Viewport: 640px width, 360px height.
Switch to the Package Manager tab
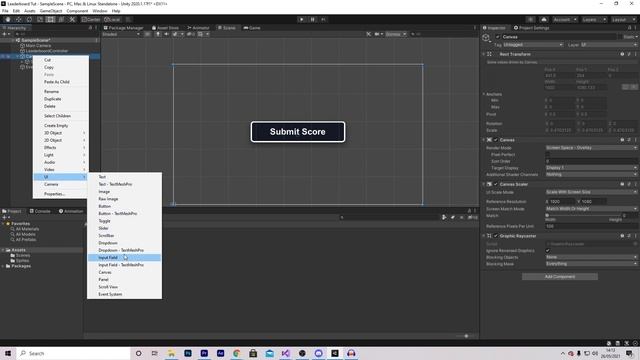coord(123,28)
